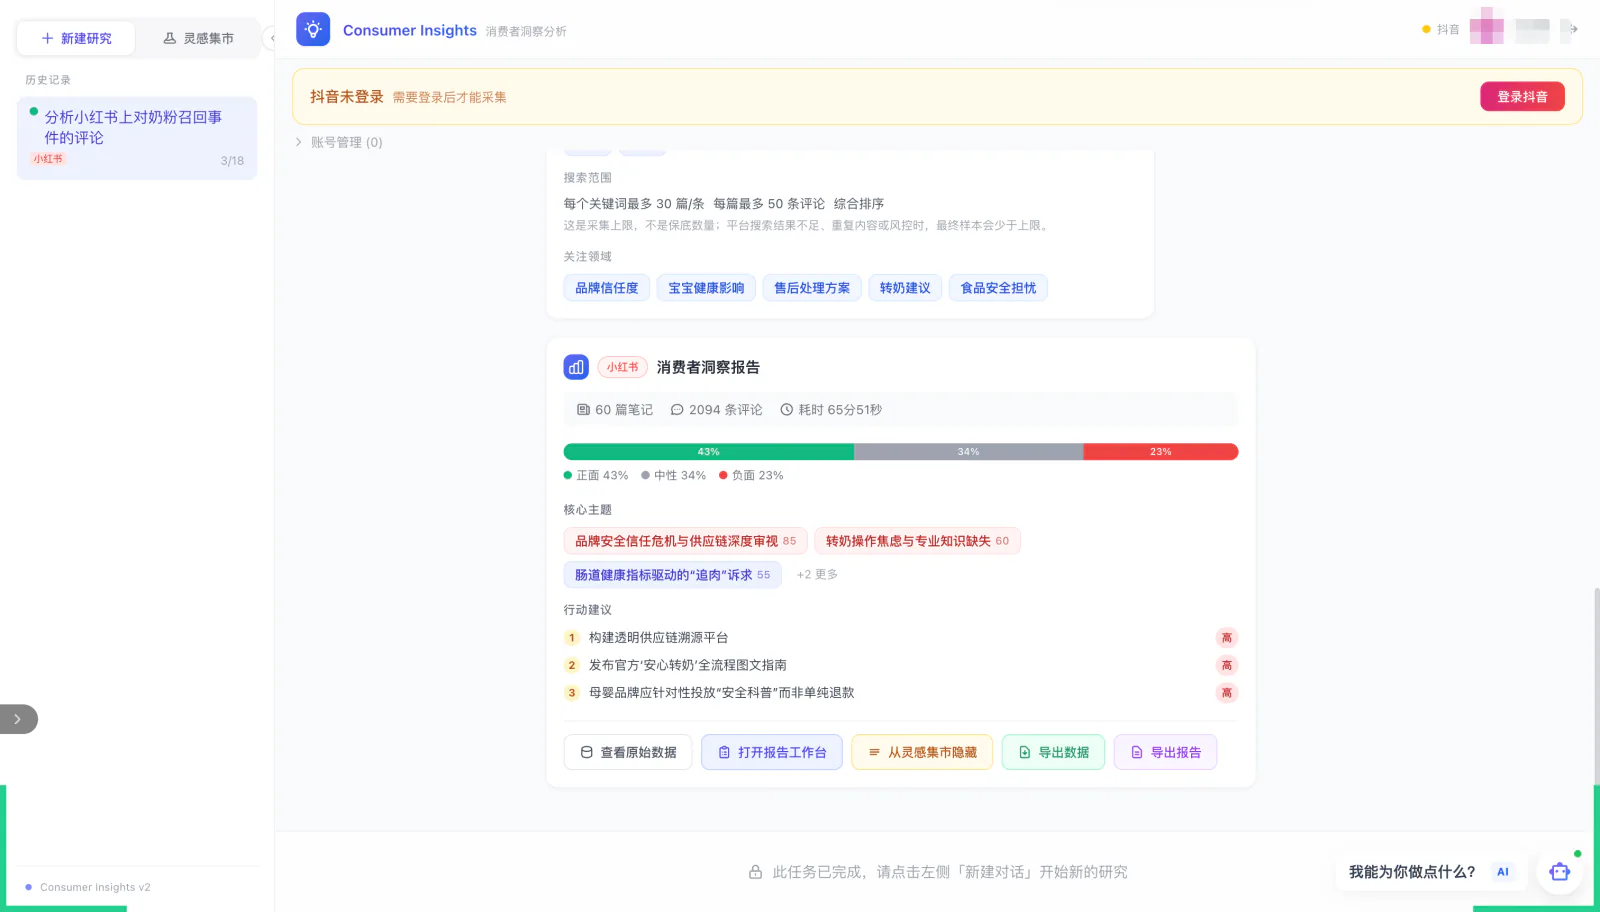Switch to the 灵感集市 tab
This screenshot has width=1600, height=912.
coord(198,38)
